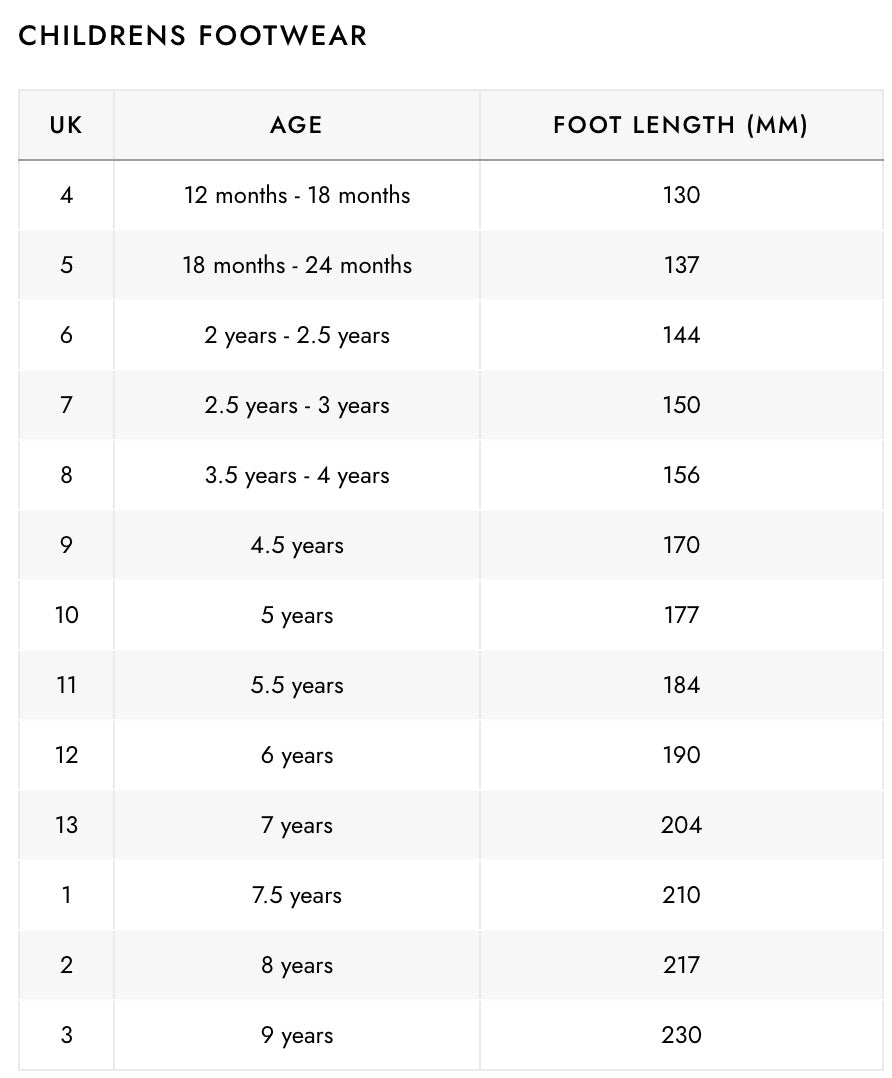Click foot length value 150
The image size is (892, 1078).
click(x=680, y=405)
